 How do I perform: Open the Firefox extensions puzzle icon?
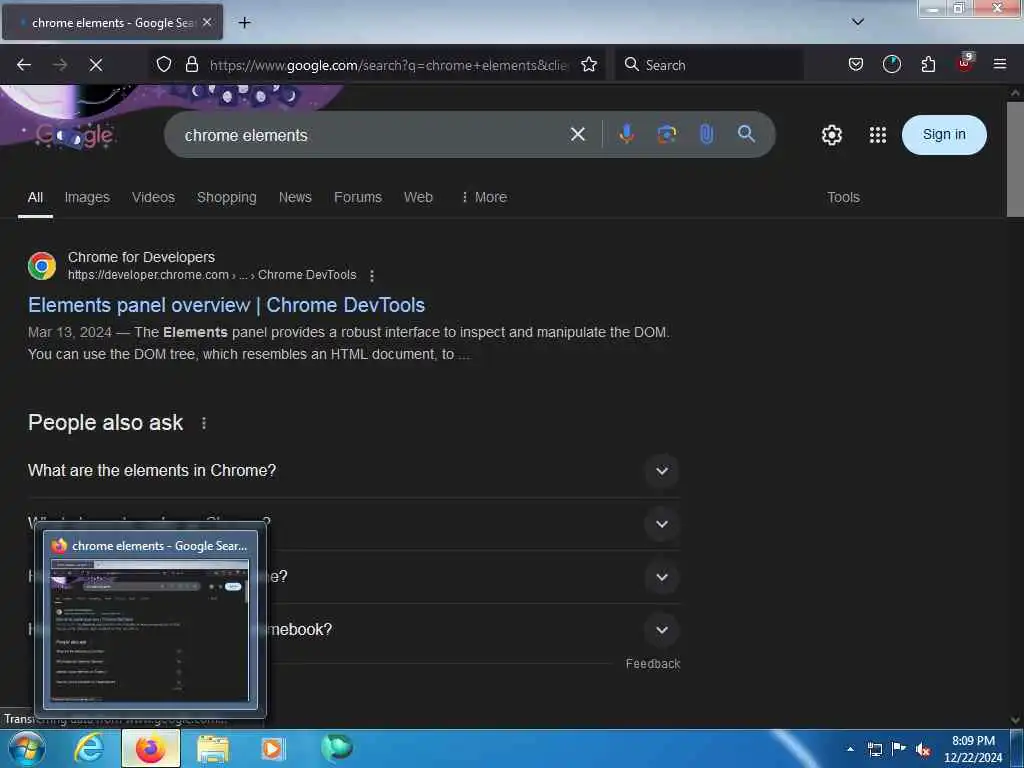point(928,64)
